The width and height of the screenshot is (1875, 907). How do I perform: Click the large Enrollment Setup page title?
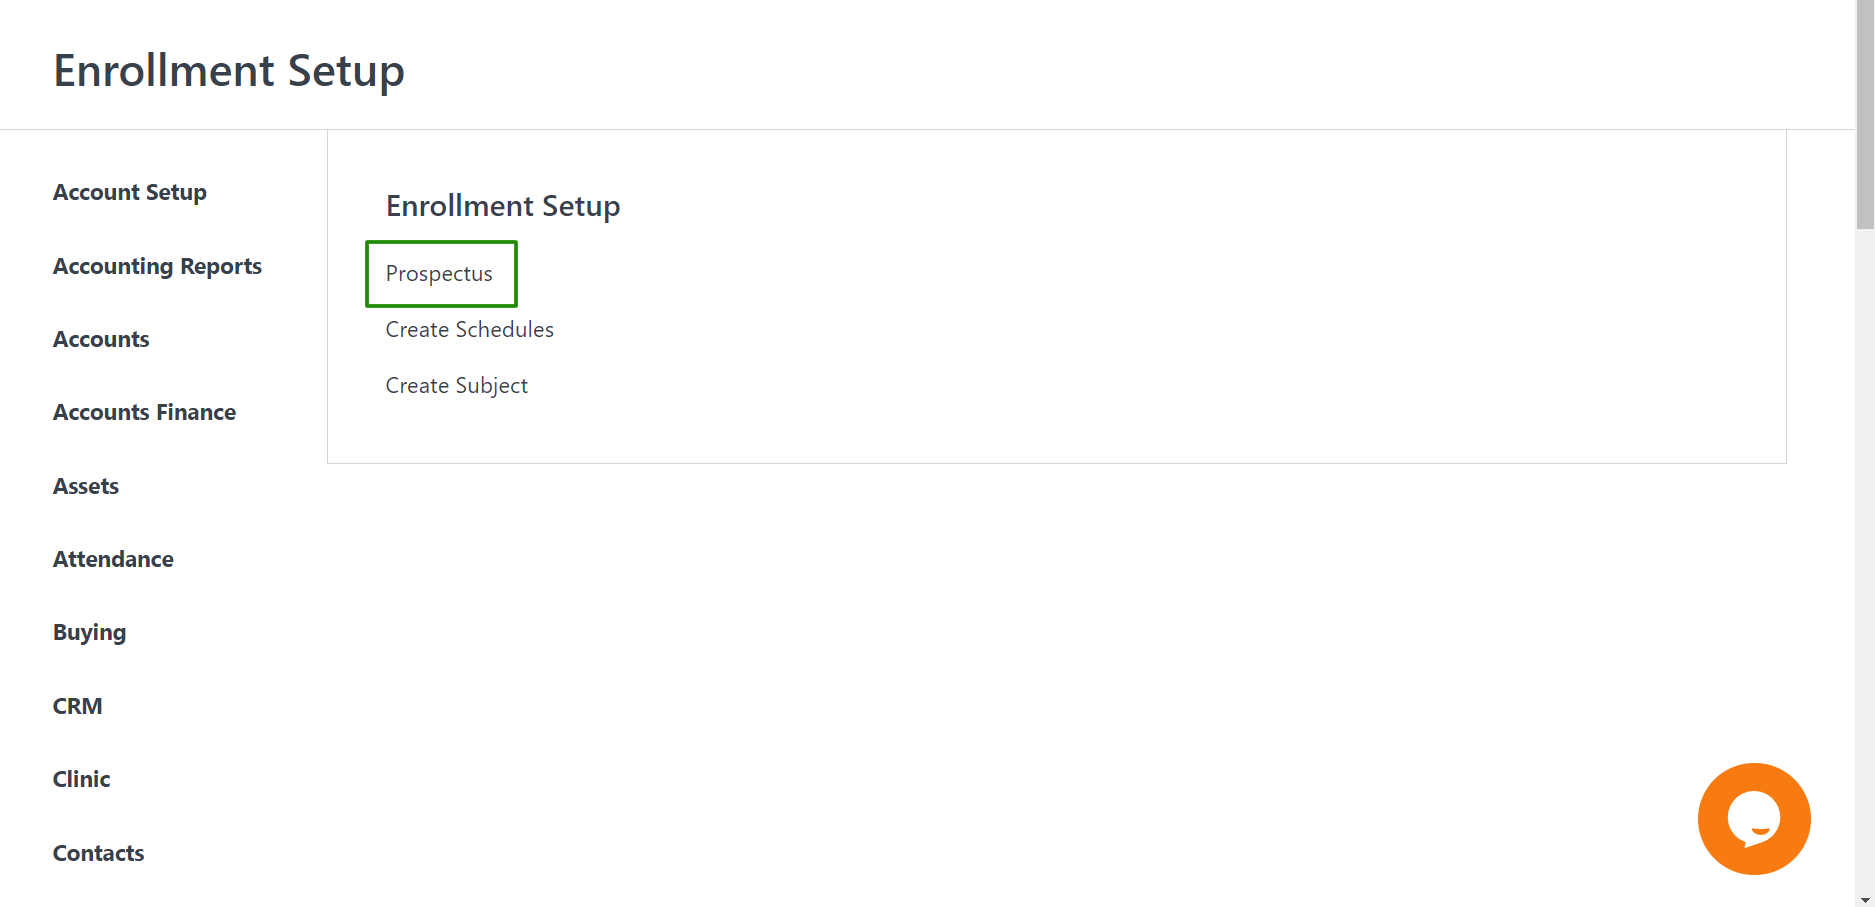point(229,70)
